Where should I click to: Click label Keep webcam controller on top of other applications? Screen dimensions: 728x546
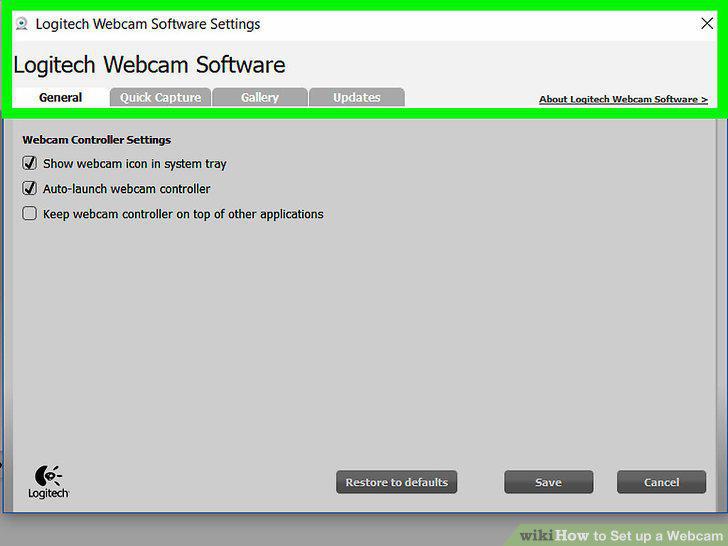[183, 214]
